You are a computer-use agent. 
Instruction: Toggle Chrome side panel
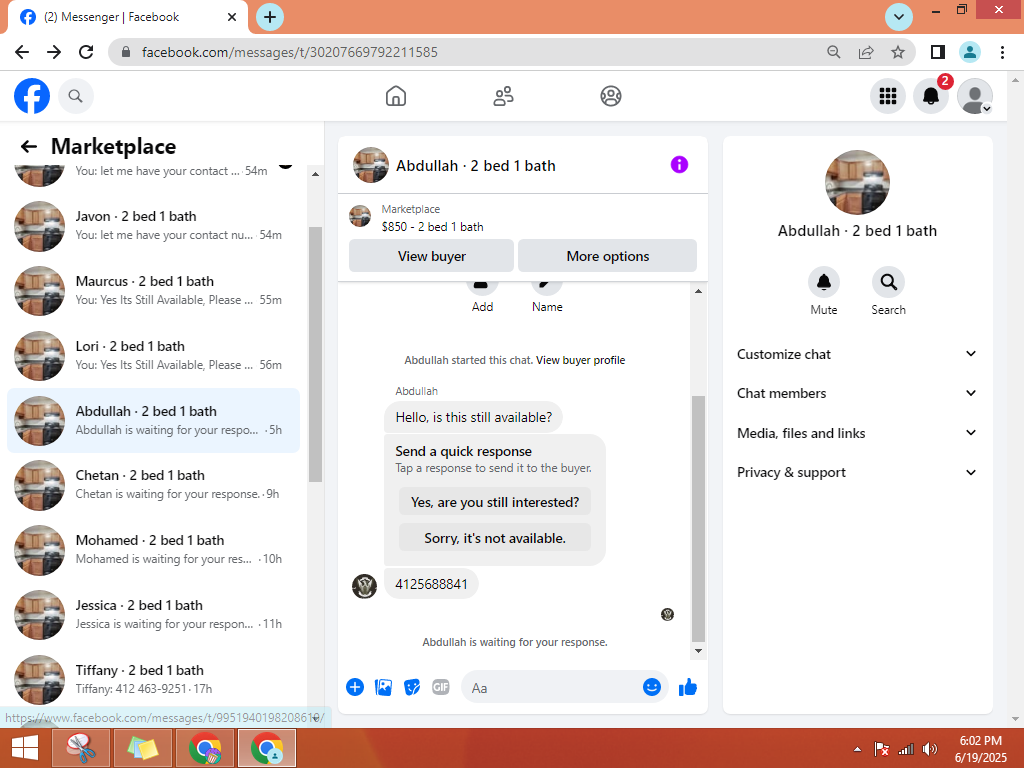[938, 52]
